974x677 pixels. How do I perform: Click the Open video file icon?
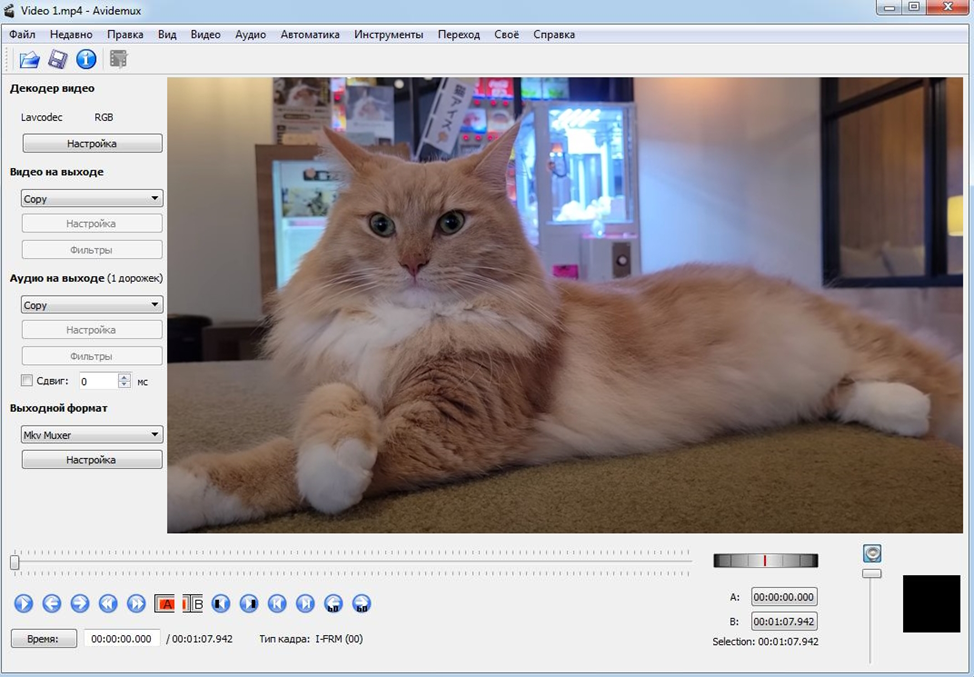tap(29, 60)
